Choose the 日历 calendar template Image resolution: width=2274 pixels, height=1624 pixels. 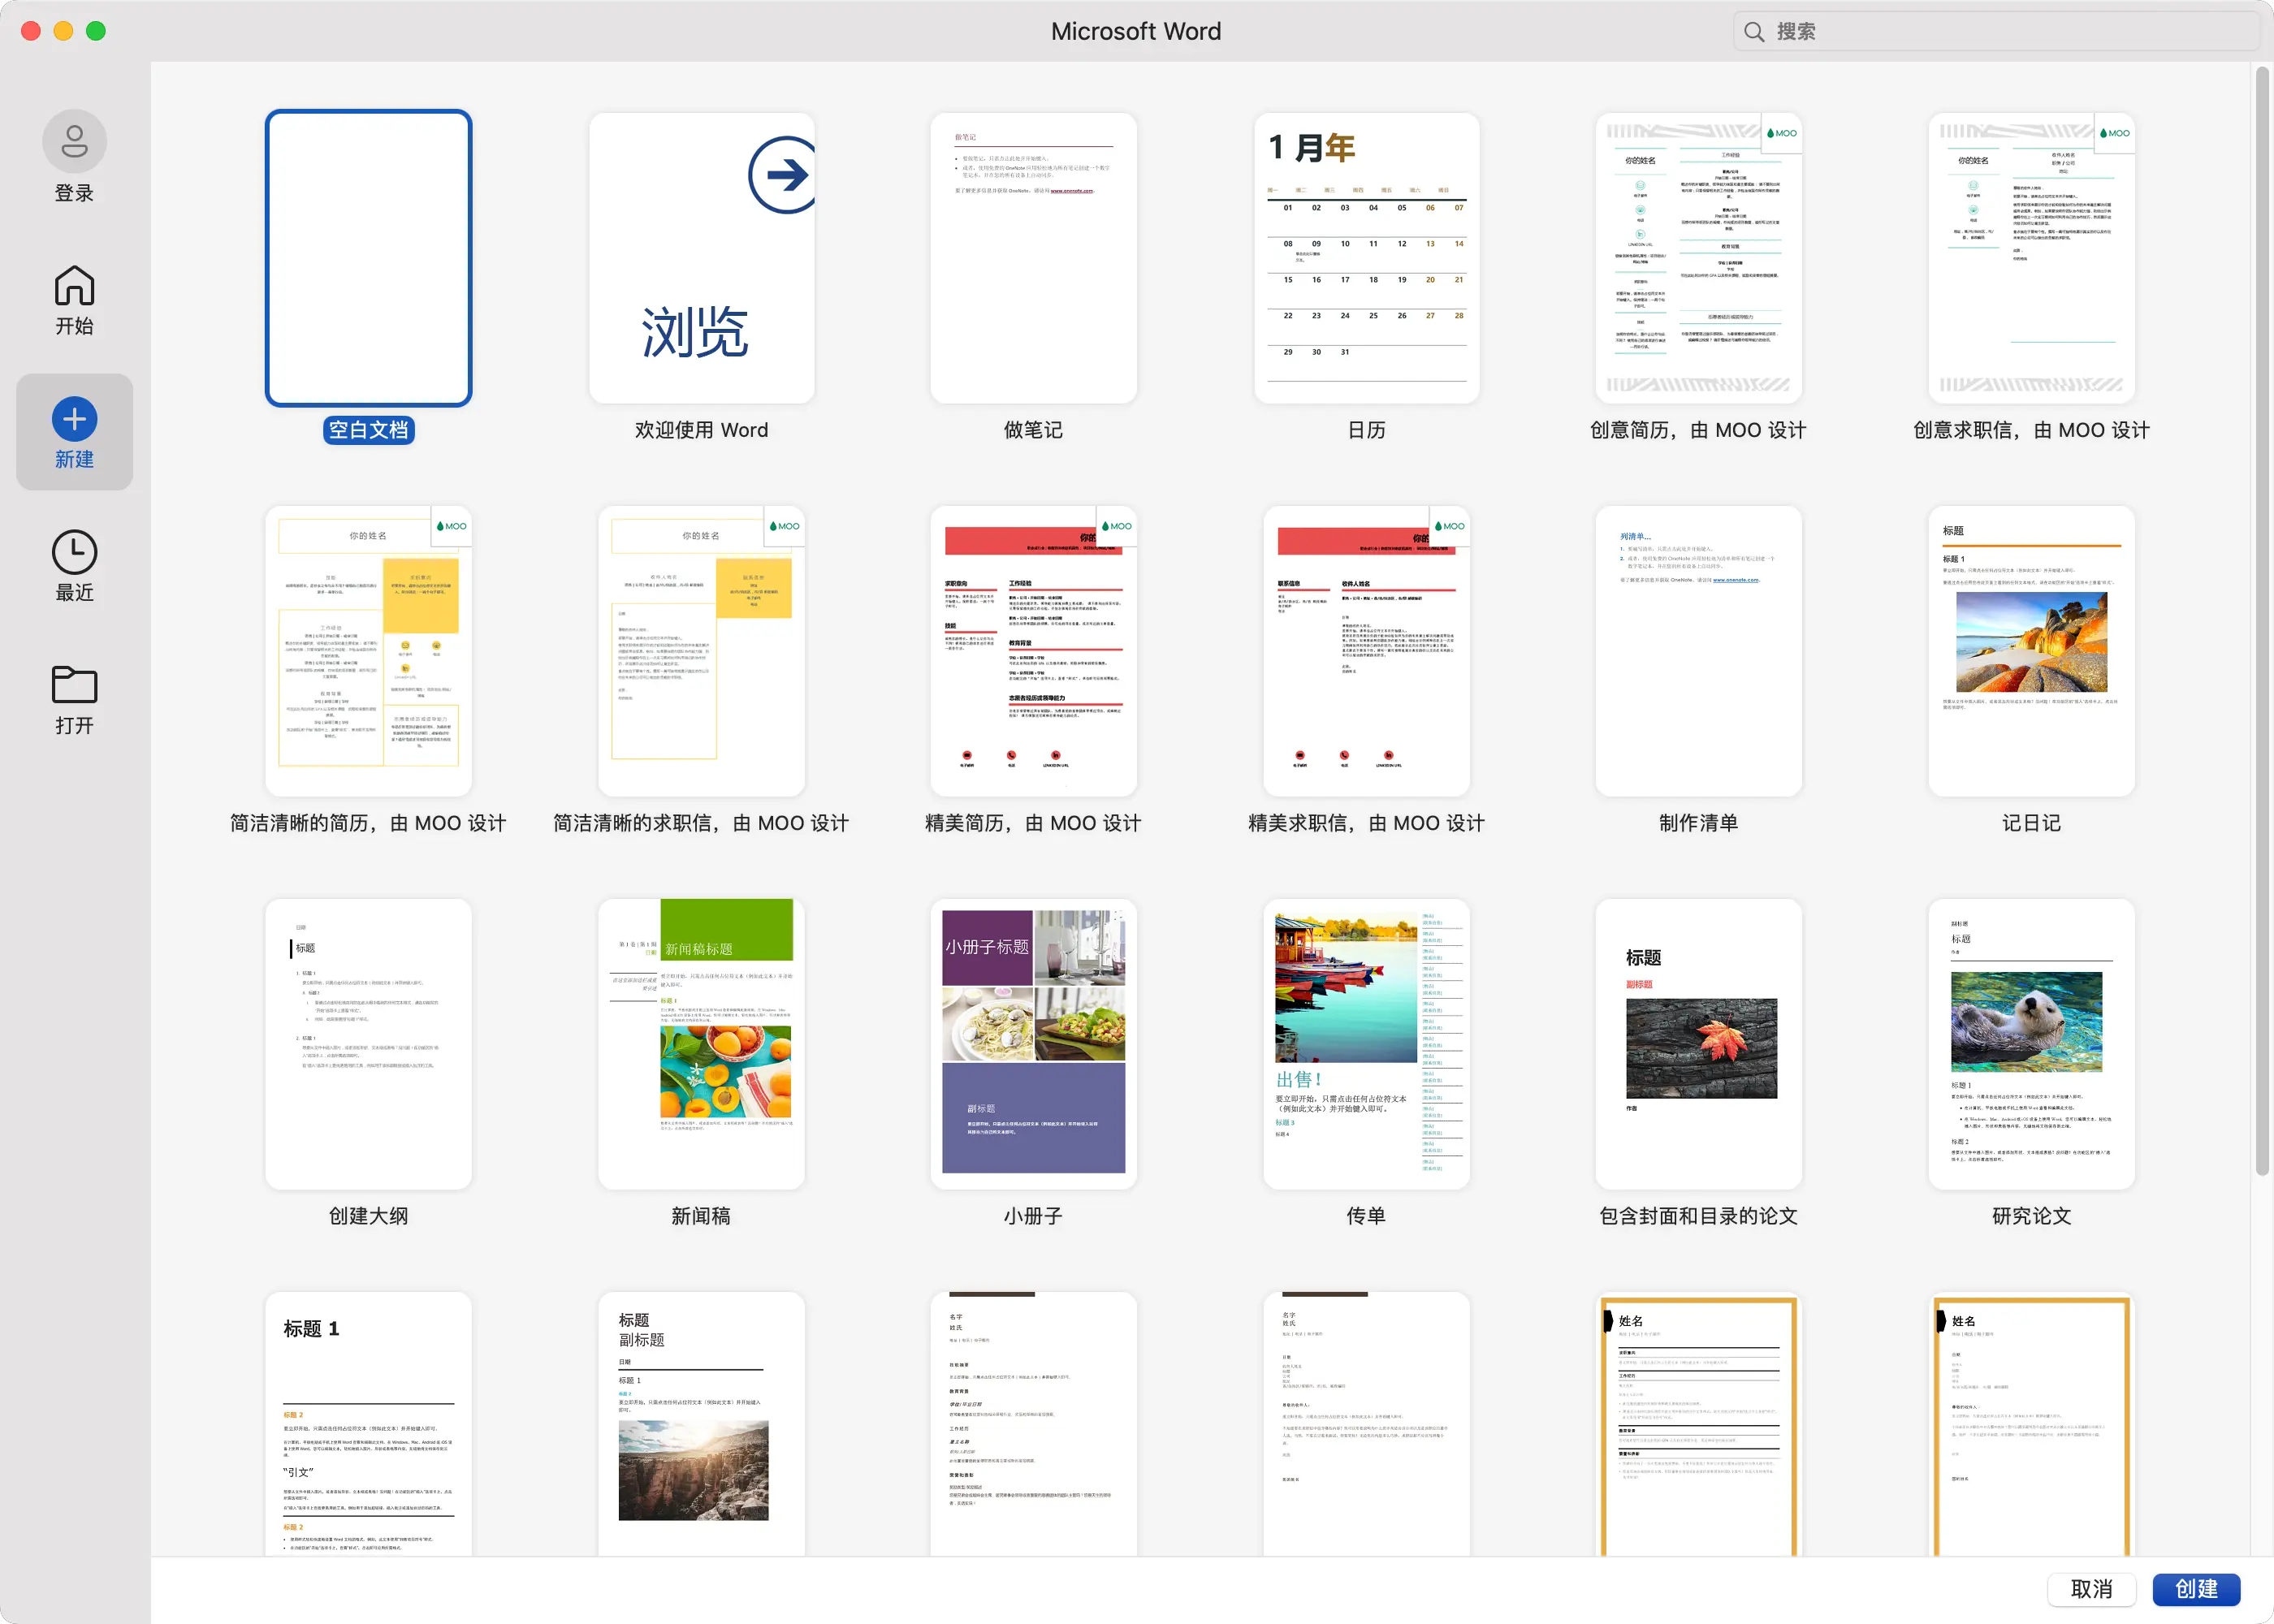tap(1366, 258)
